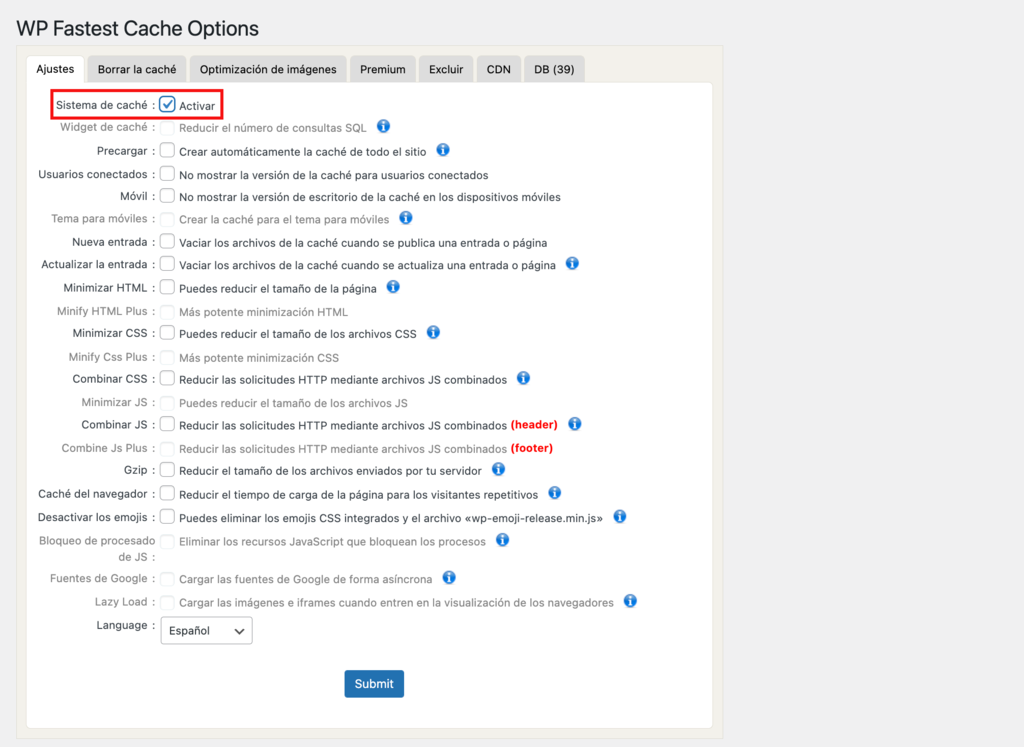Switch to Borrar la caché tab
Image resolution: width=1024 pixels, height=747 pixels.
[137, 69]
